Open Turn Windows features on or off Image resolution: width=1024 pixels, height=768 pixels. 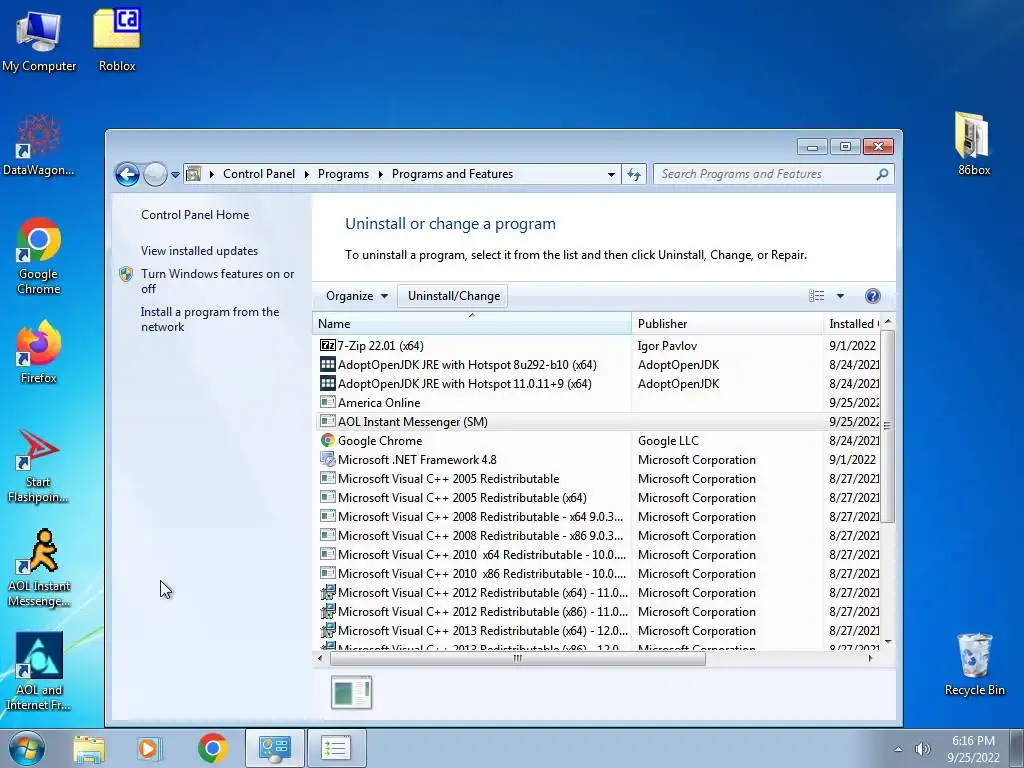click(x=217, y=281)
